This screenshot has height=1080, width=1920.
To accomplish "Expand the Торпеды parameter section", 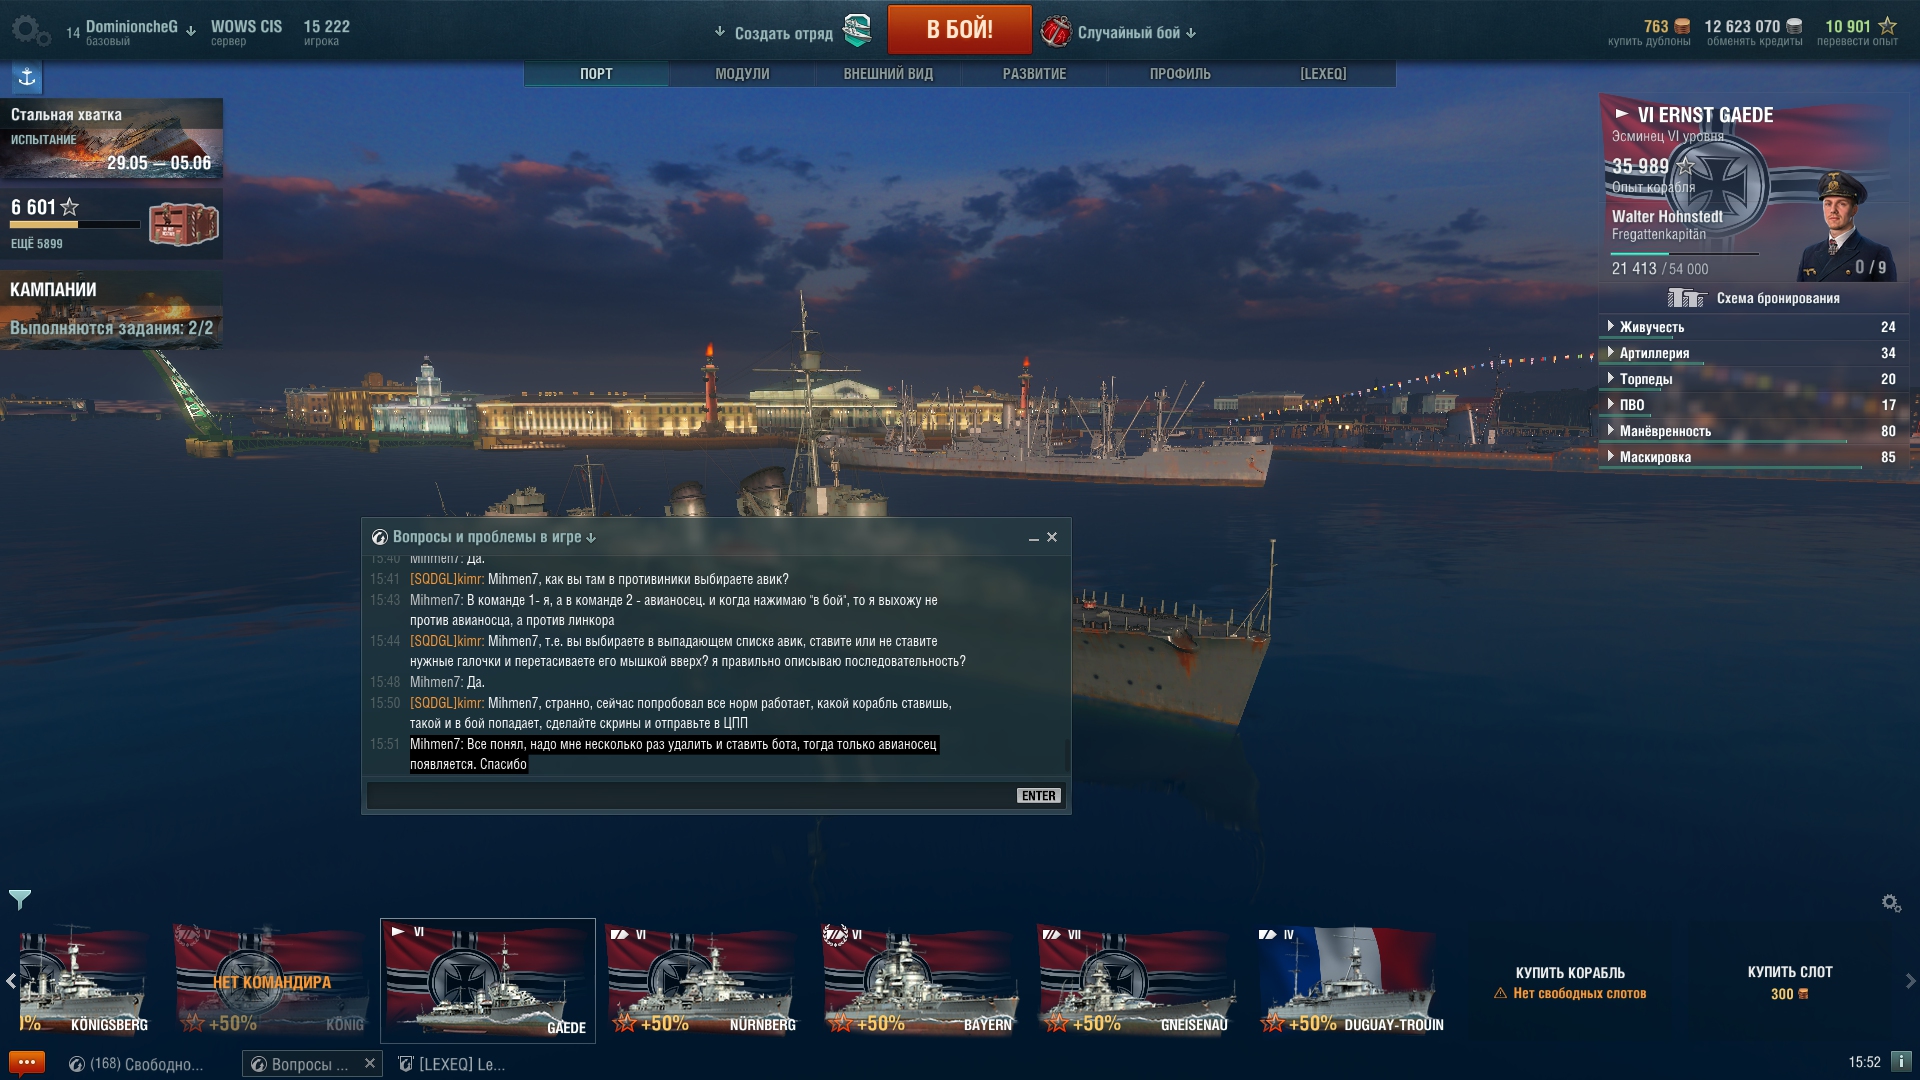I will click(1751, 379).
